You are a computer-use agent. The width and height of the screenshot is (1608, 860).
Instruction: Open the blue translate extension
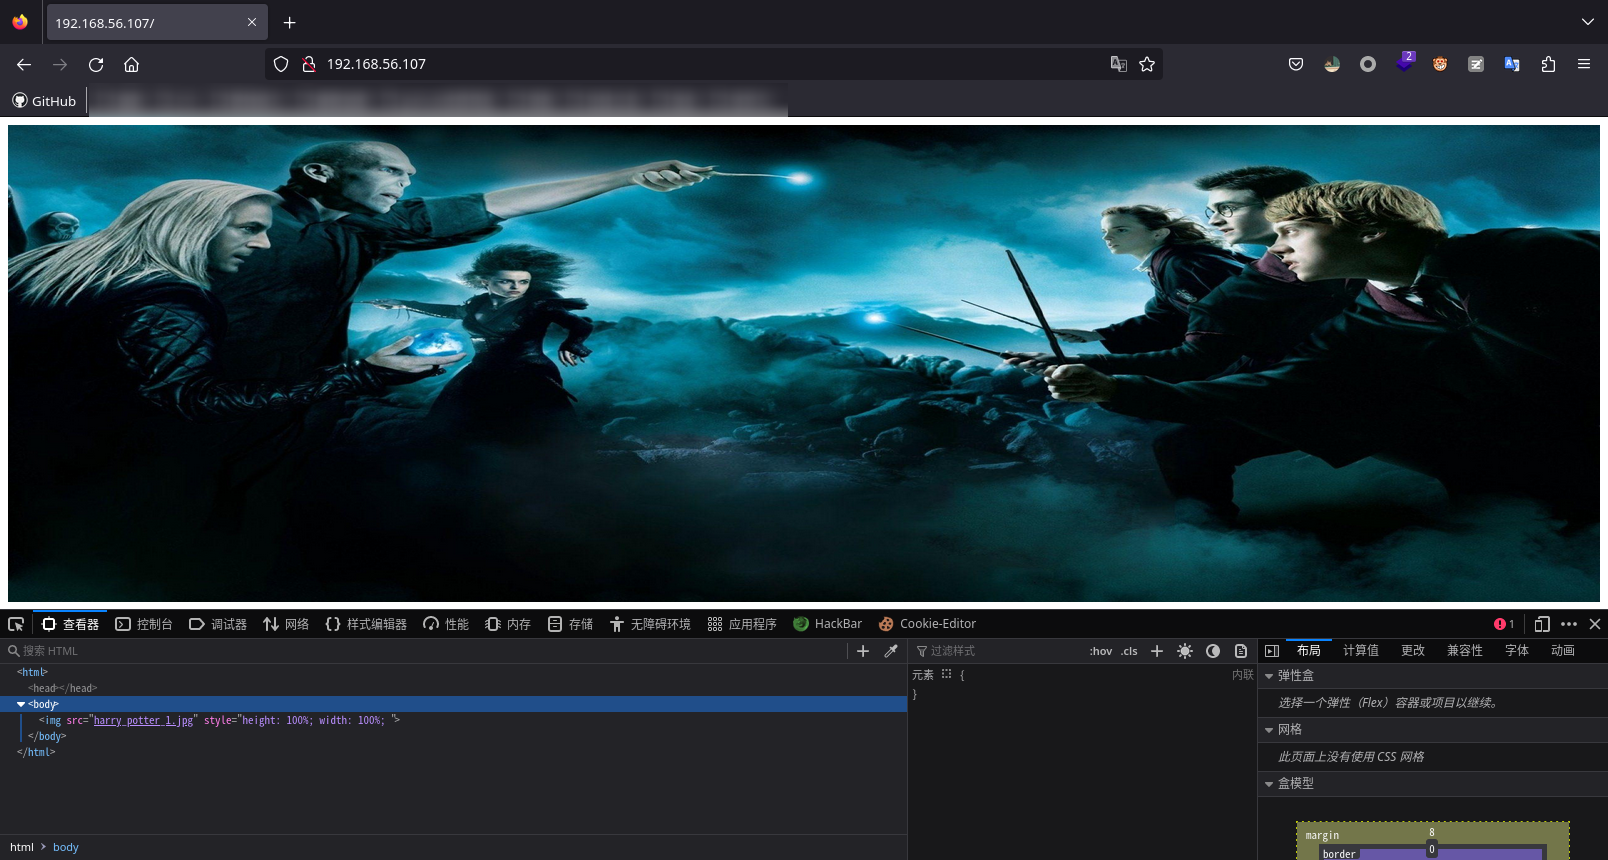click(1512, 64)
